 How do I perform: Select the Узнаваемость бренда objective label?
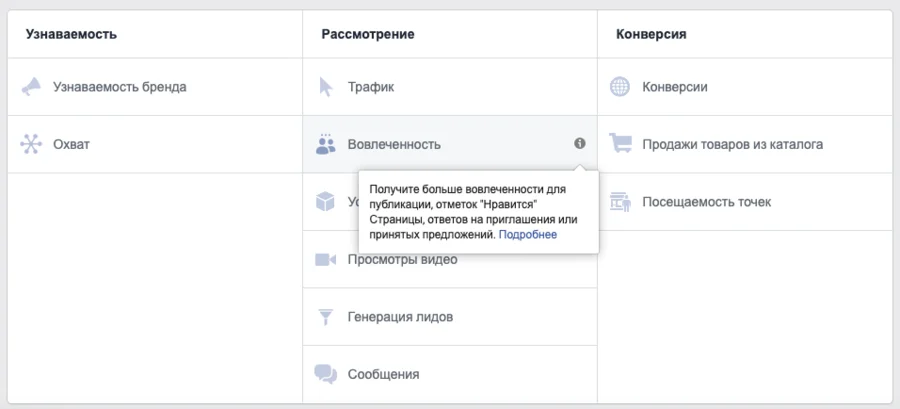click(x=120, y=87)
